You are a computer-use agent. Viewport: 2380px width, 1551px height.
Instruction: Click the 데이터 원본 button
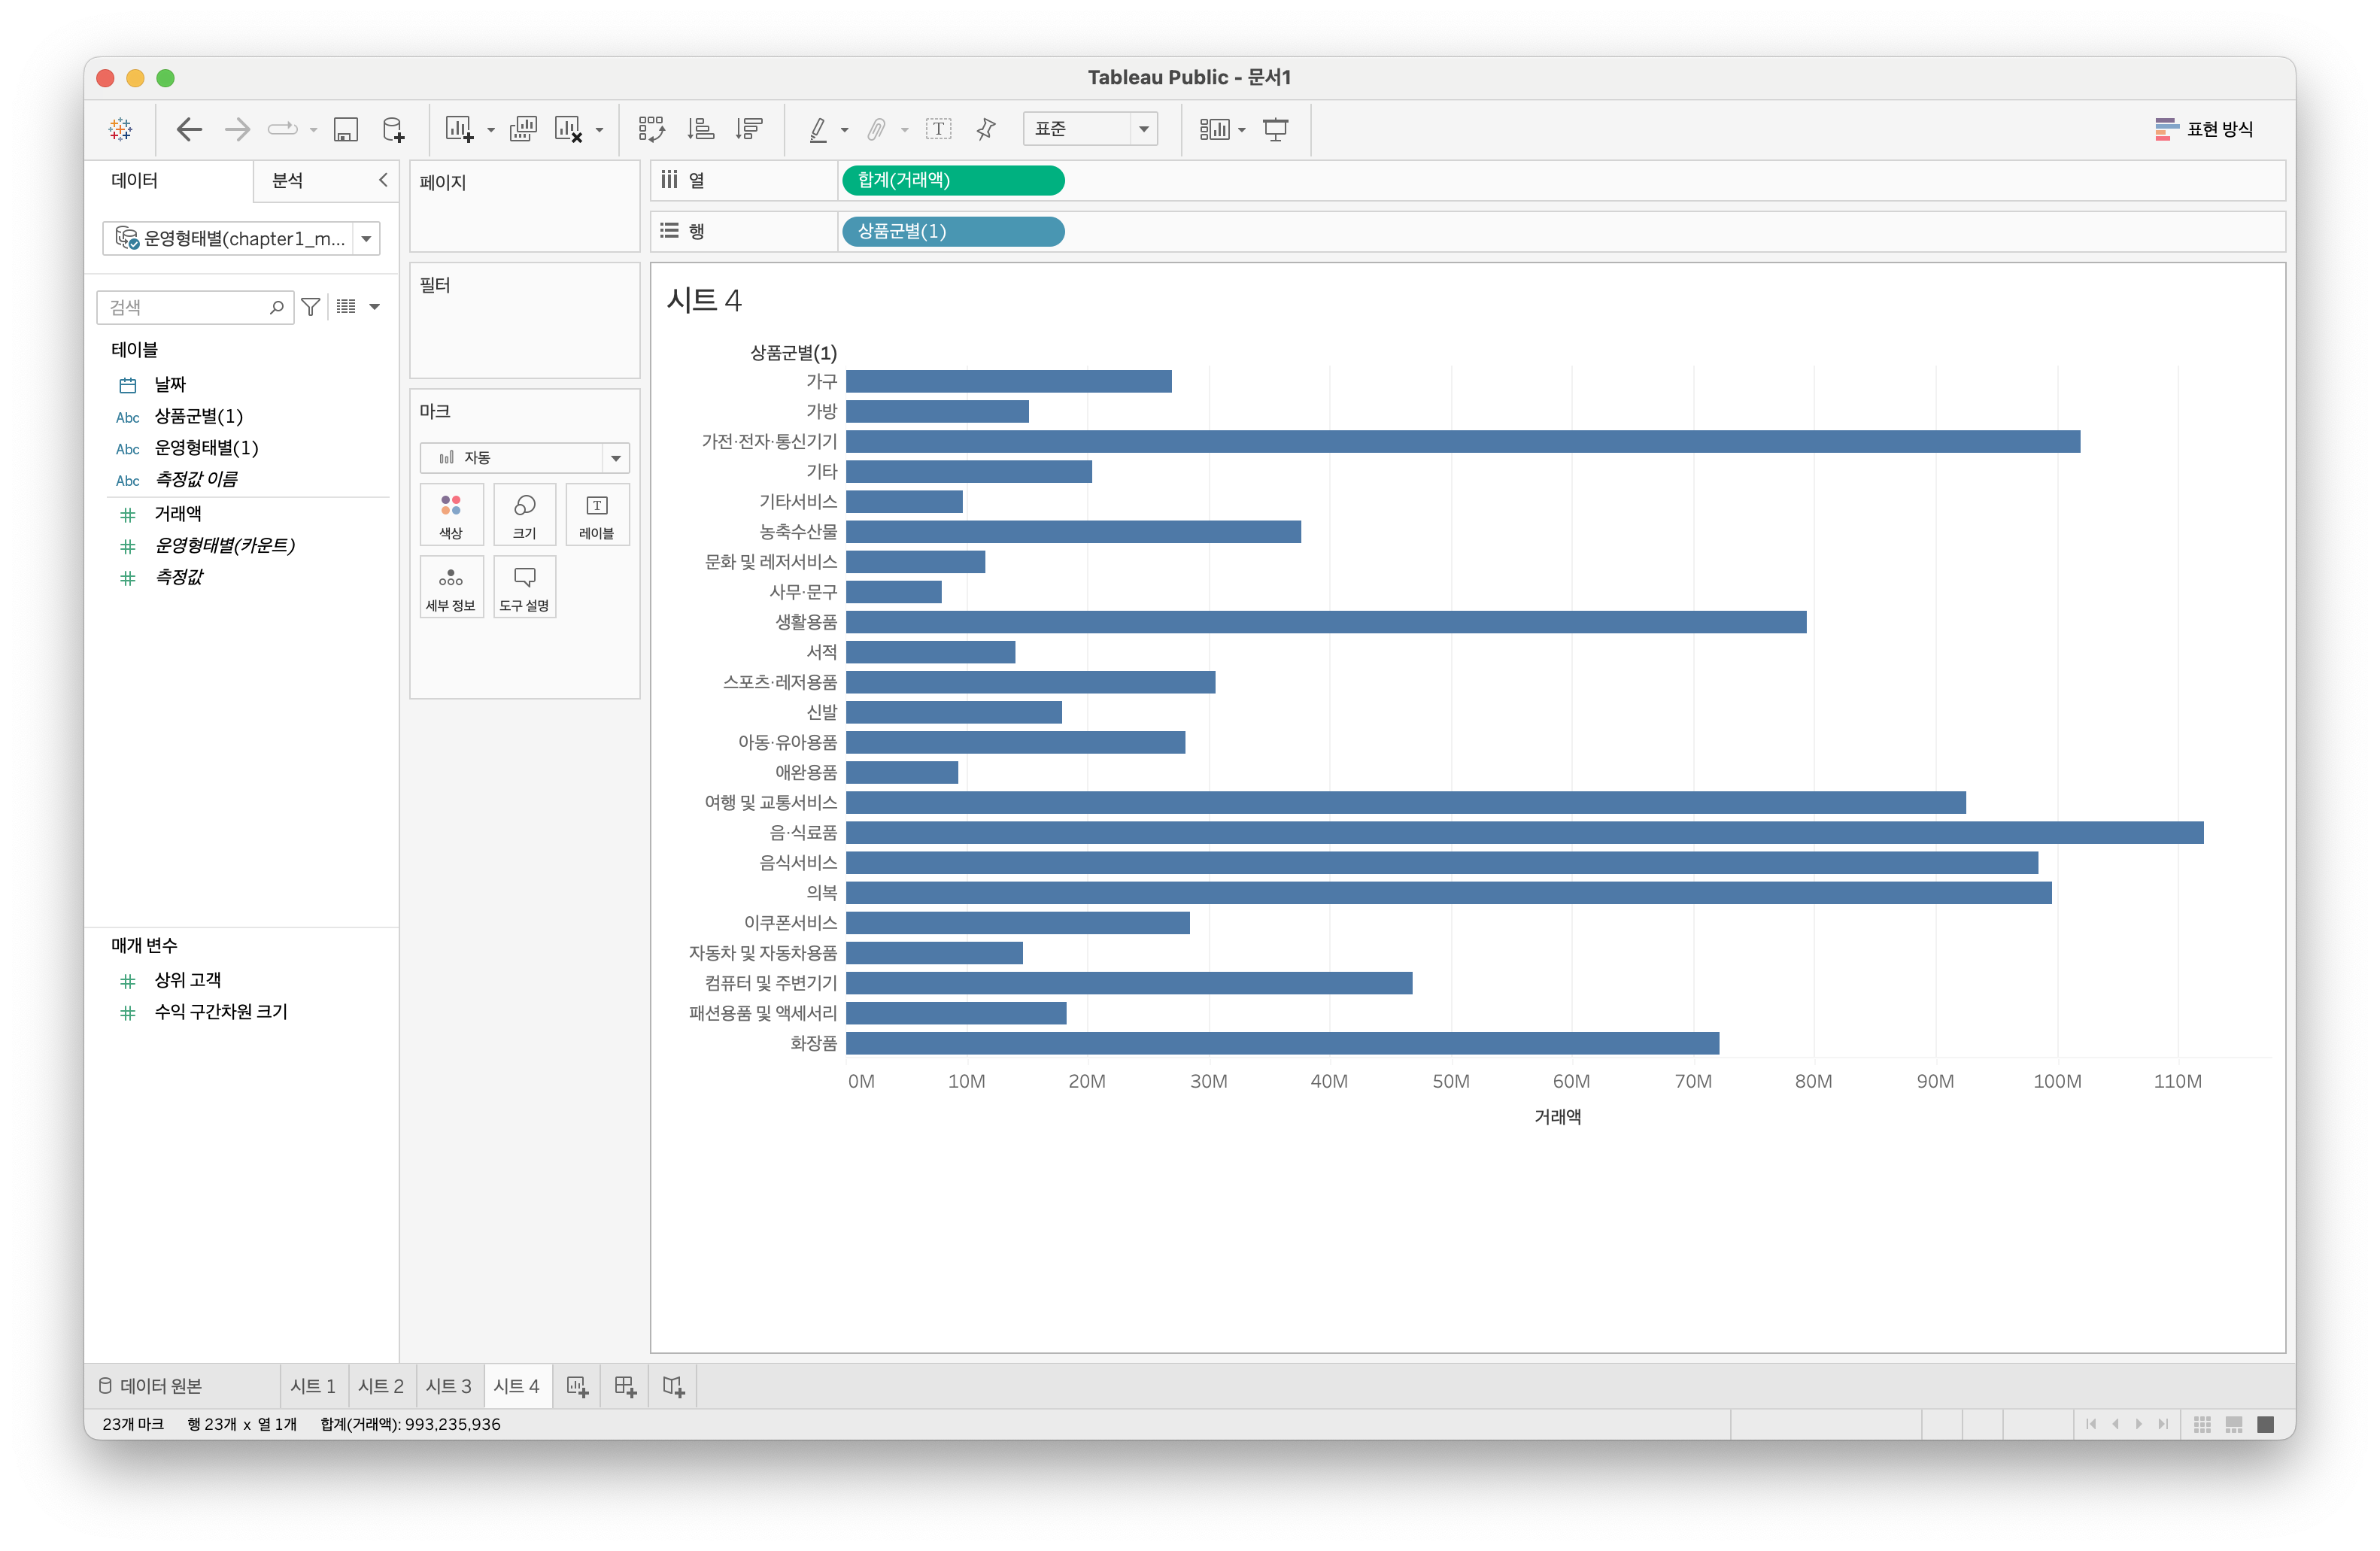[x=151, y=1386]
